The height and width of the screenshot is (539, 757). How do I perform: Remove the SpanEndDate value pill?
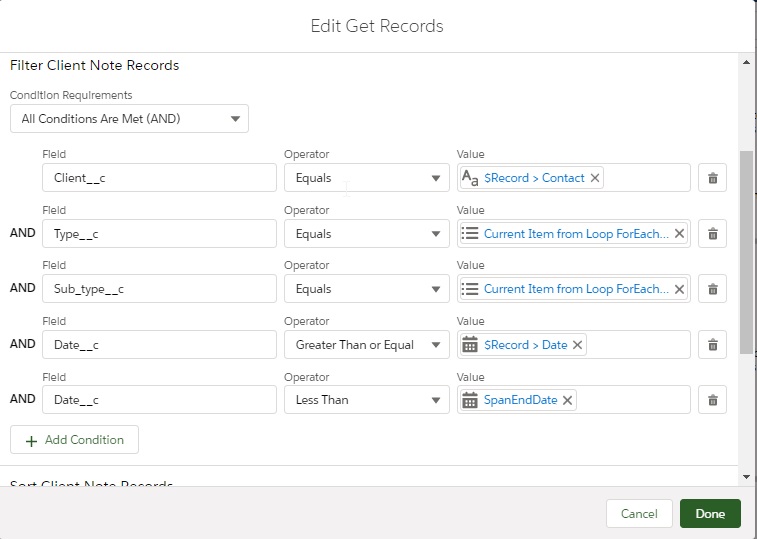point(568,400)
